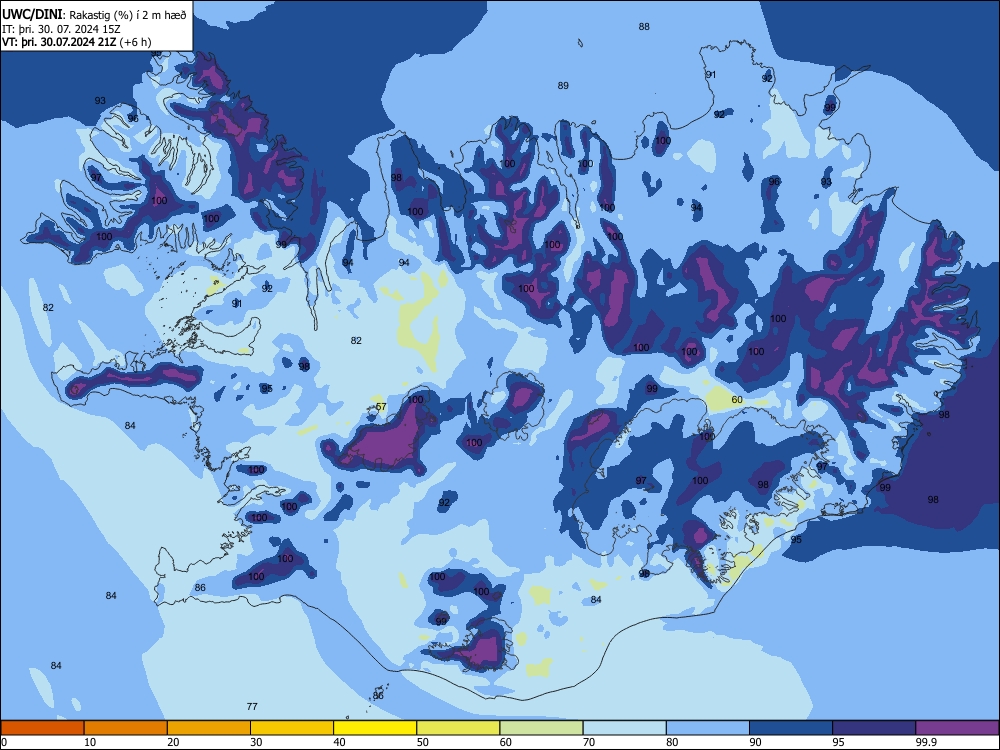The image size is (1000, 750).
Task: Click the lightest blue 70–80 legend swatch
Action: point(624,728)
